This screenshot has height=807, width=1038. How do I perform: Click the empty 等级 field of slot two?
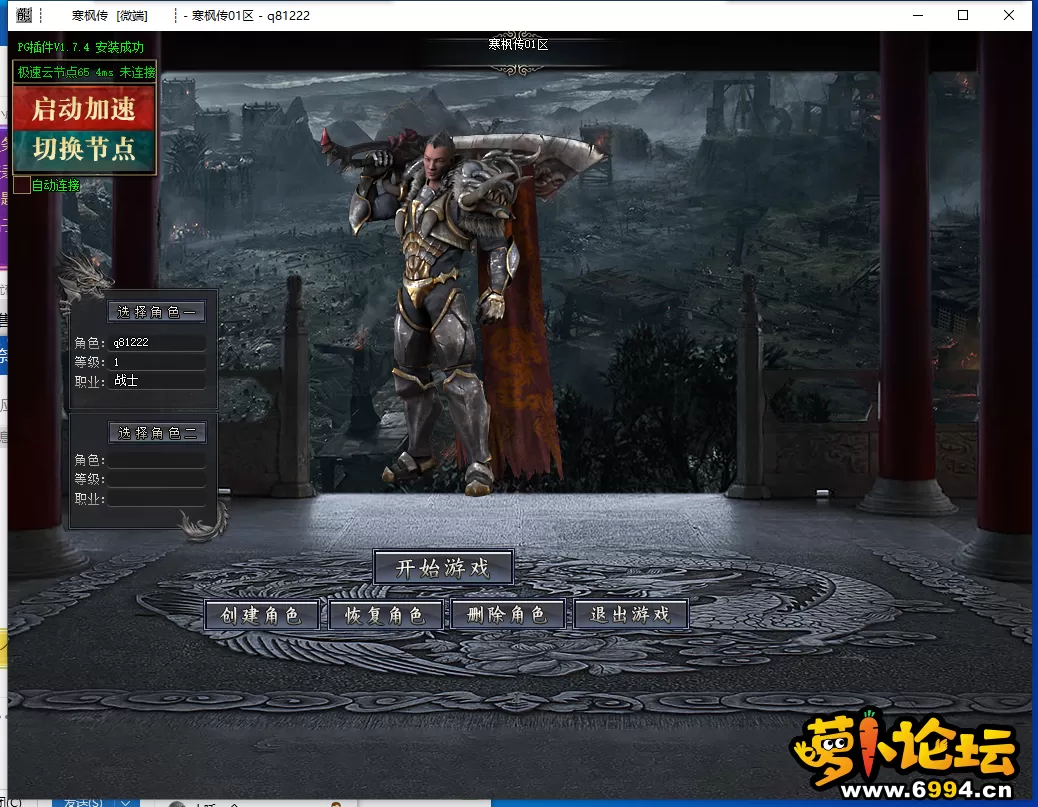coord(158,479)
